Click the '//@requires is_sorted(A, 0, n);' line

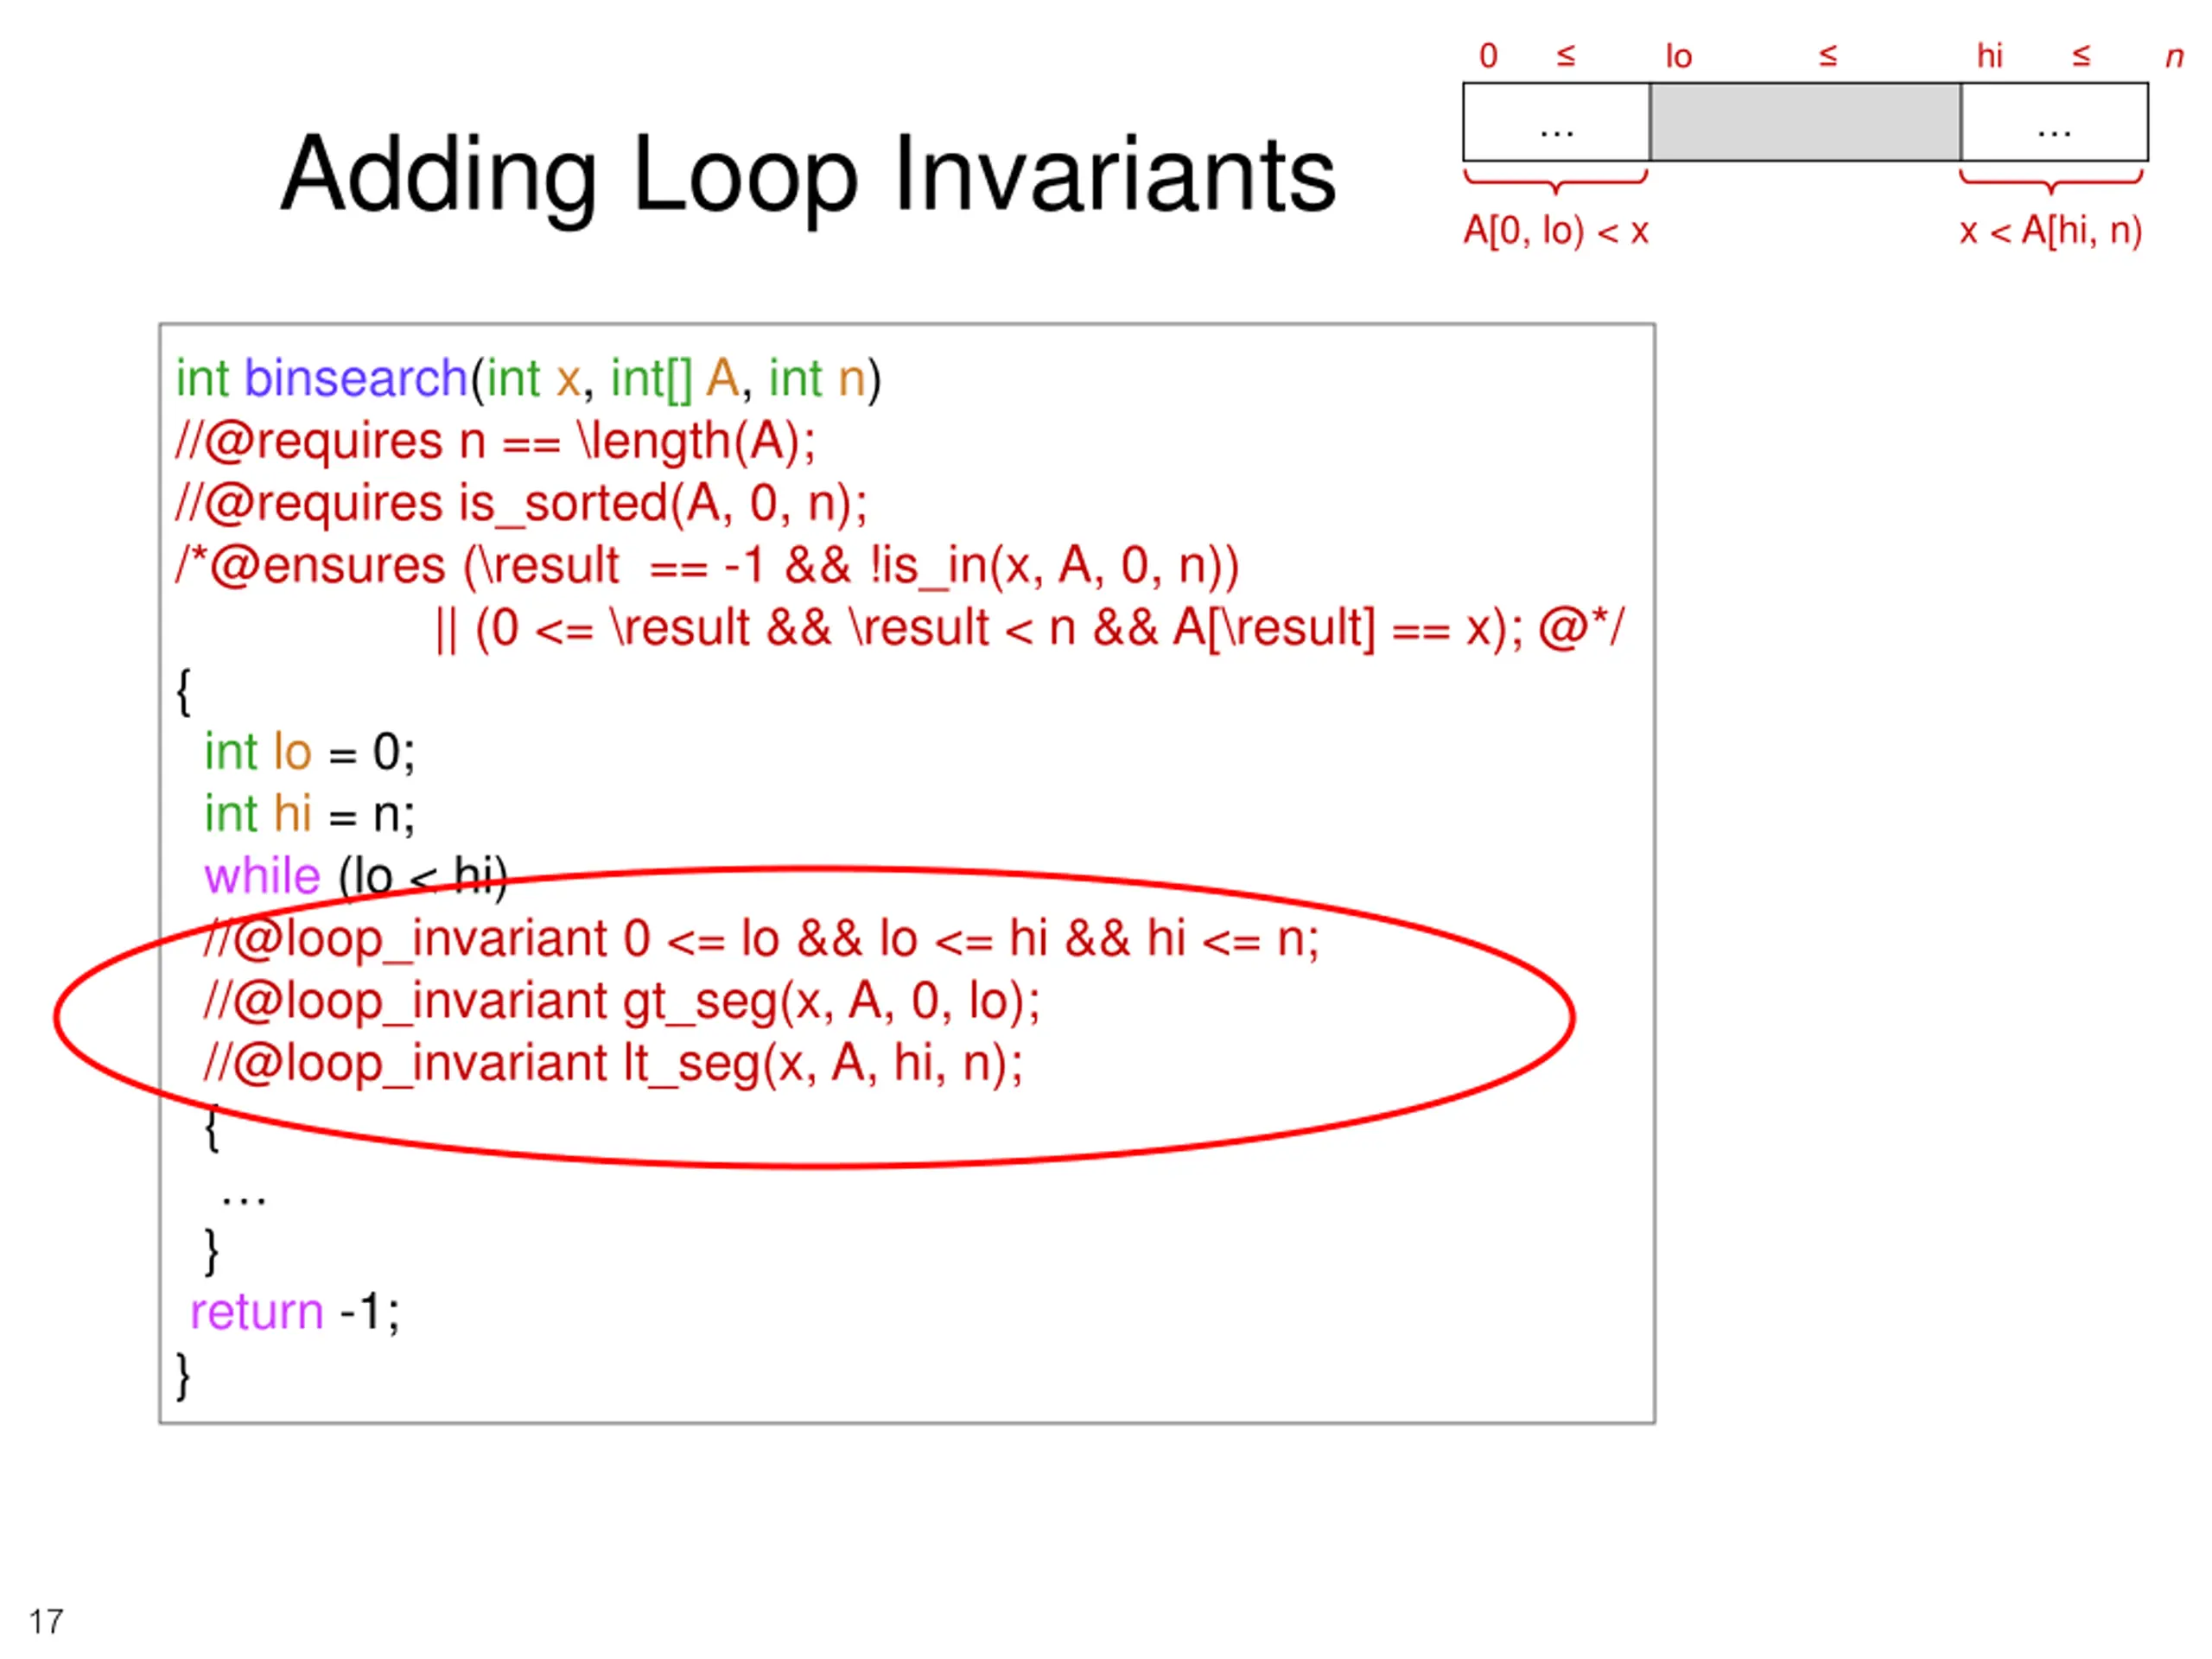point(521,503)
